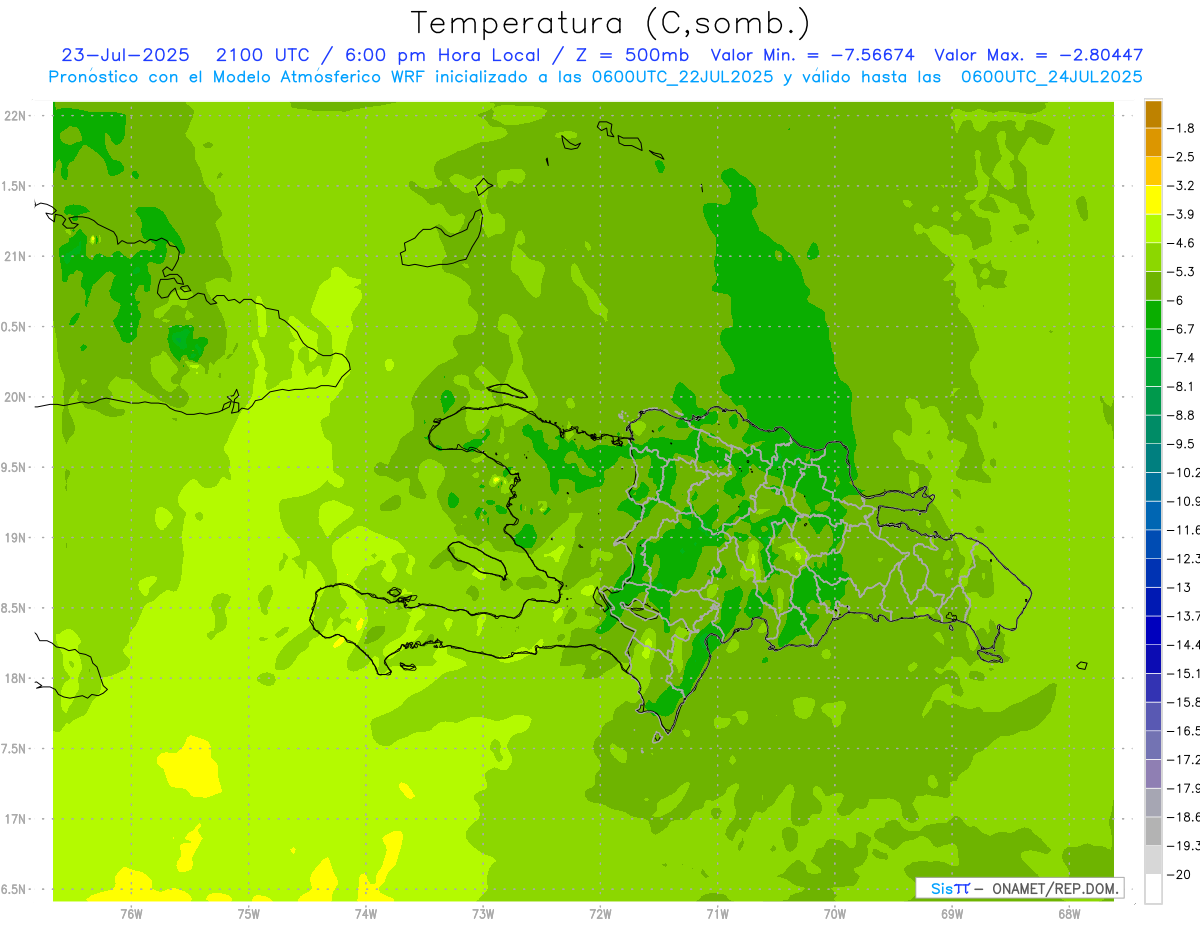Pick the lime swatch between -3.9 and -4.6
The width and height of the screenshot is (1200, 927).
point(1153,229)
